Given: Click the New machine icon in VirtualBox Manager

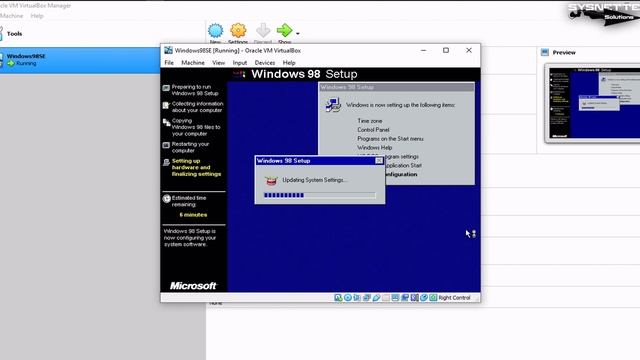Looking at the screenshot, I should 216,31.
